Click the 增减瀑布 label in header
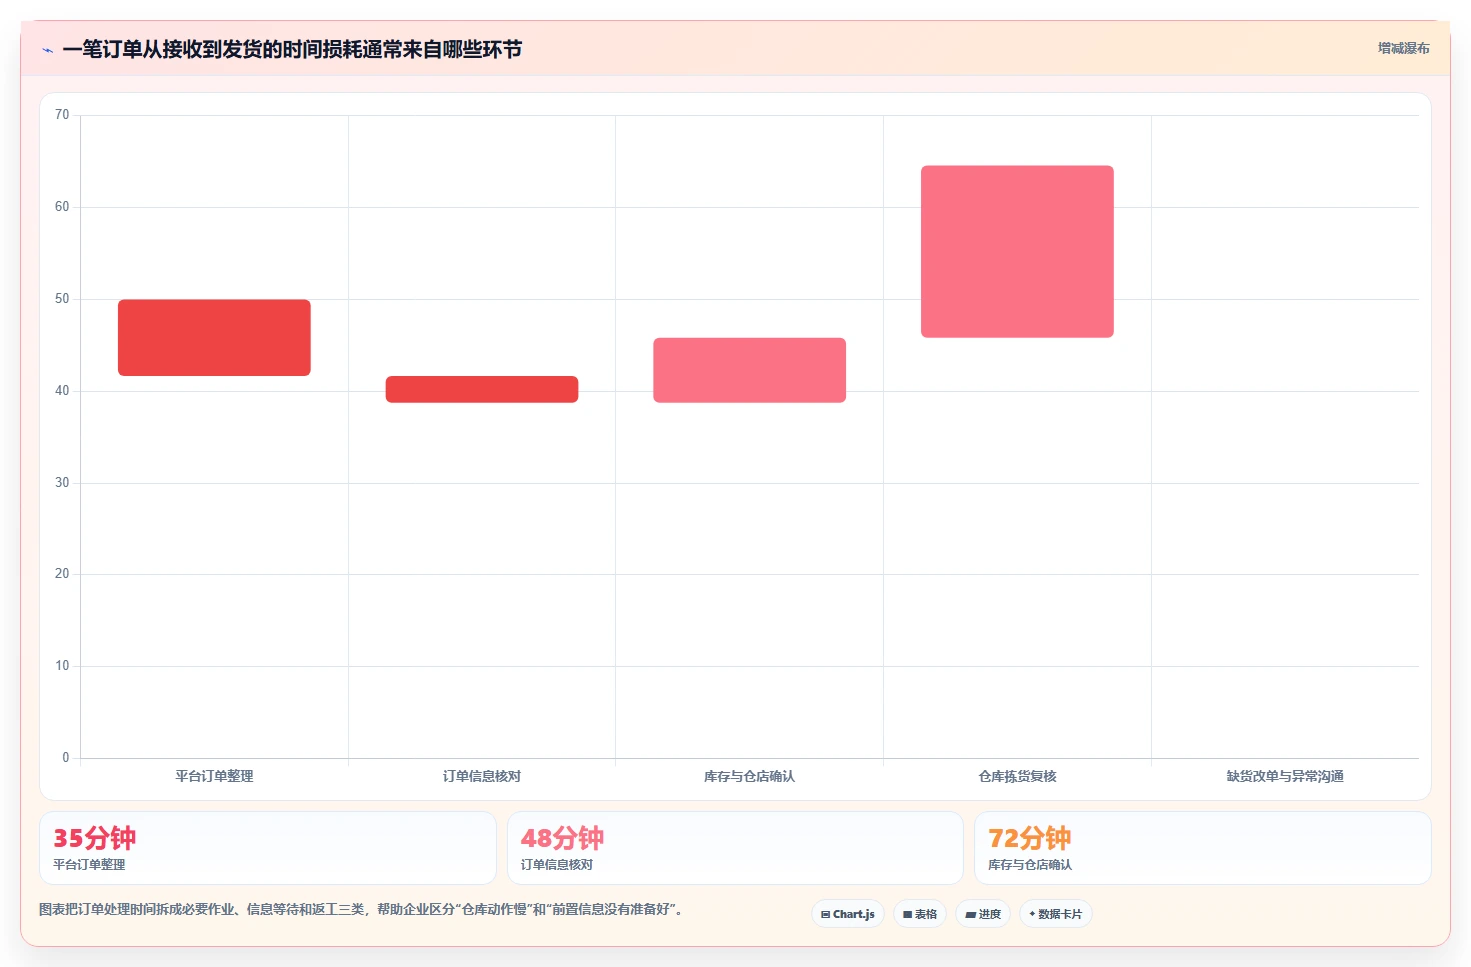 coord(1403,48)
